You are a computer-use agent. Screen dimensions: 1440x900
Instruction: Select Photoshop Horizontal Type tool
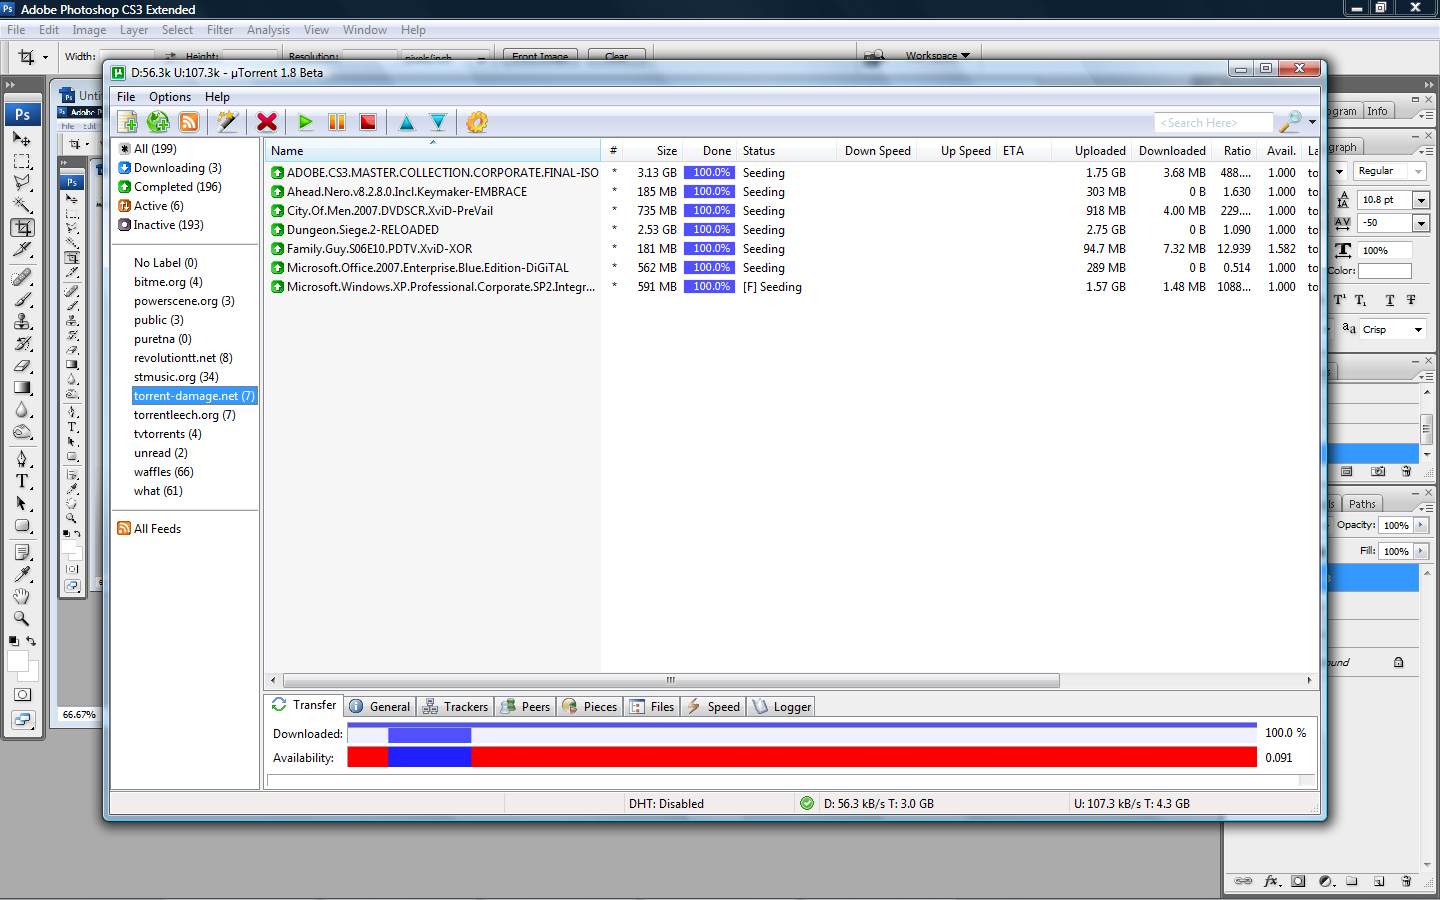coord(22,481)
